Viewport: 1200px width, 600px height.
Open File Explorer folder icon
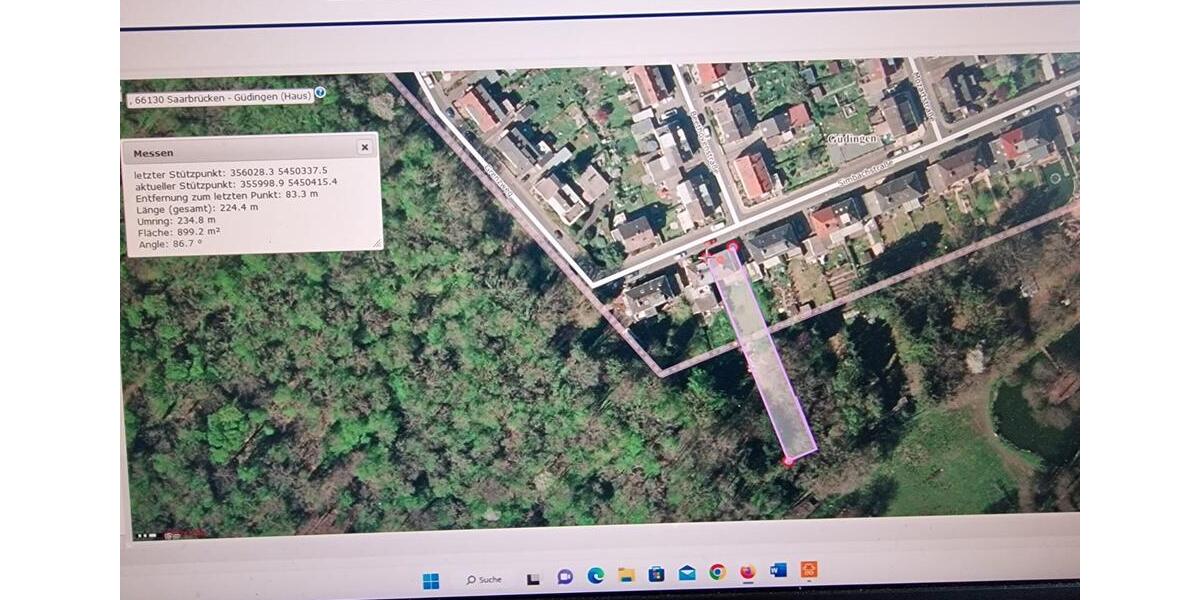(x=627, y=575)
